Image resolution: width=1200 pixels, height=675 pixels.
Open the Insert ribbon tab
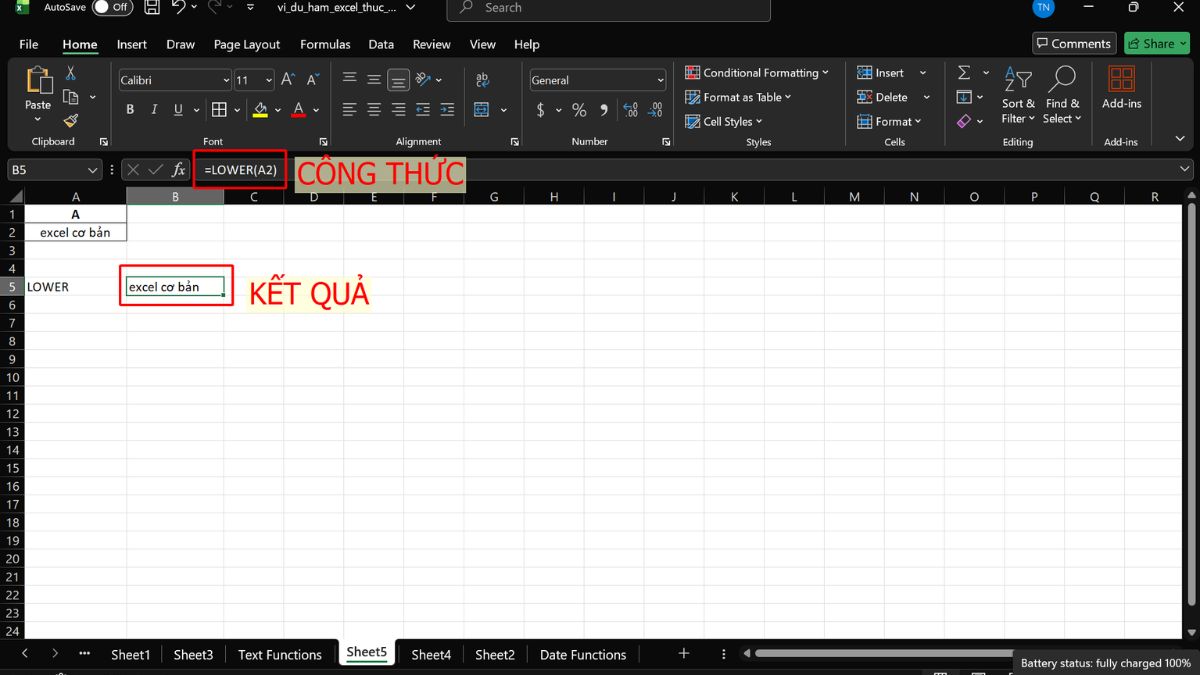pos(132,44)
